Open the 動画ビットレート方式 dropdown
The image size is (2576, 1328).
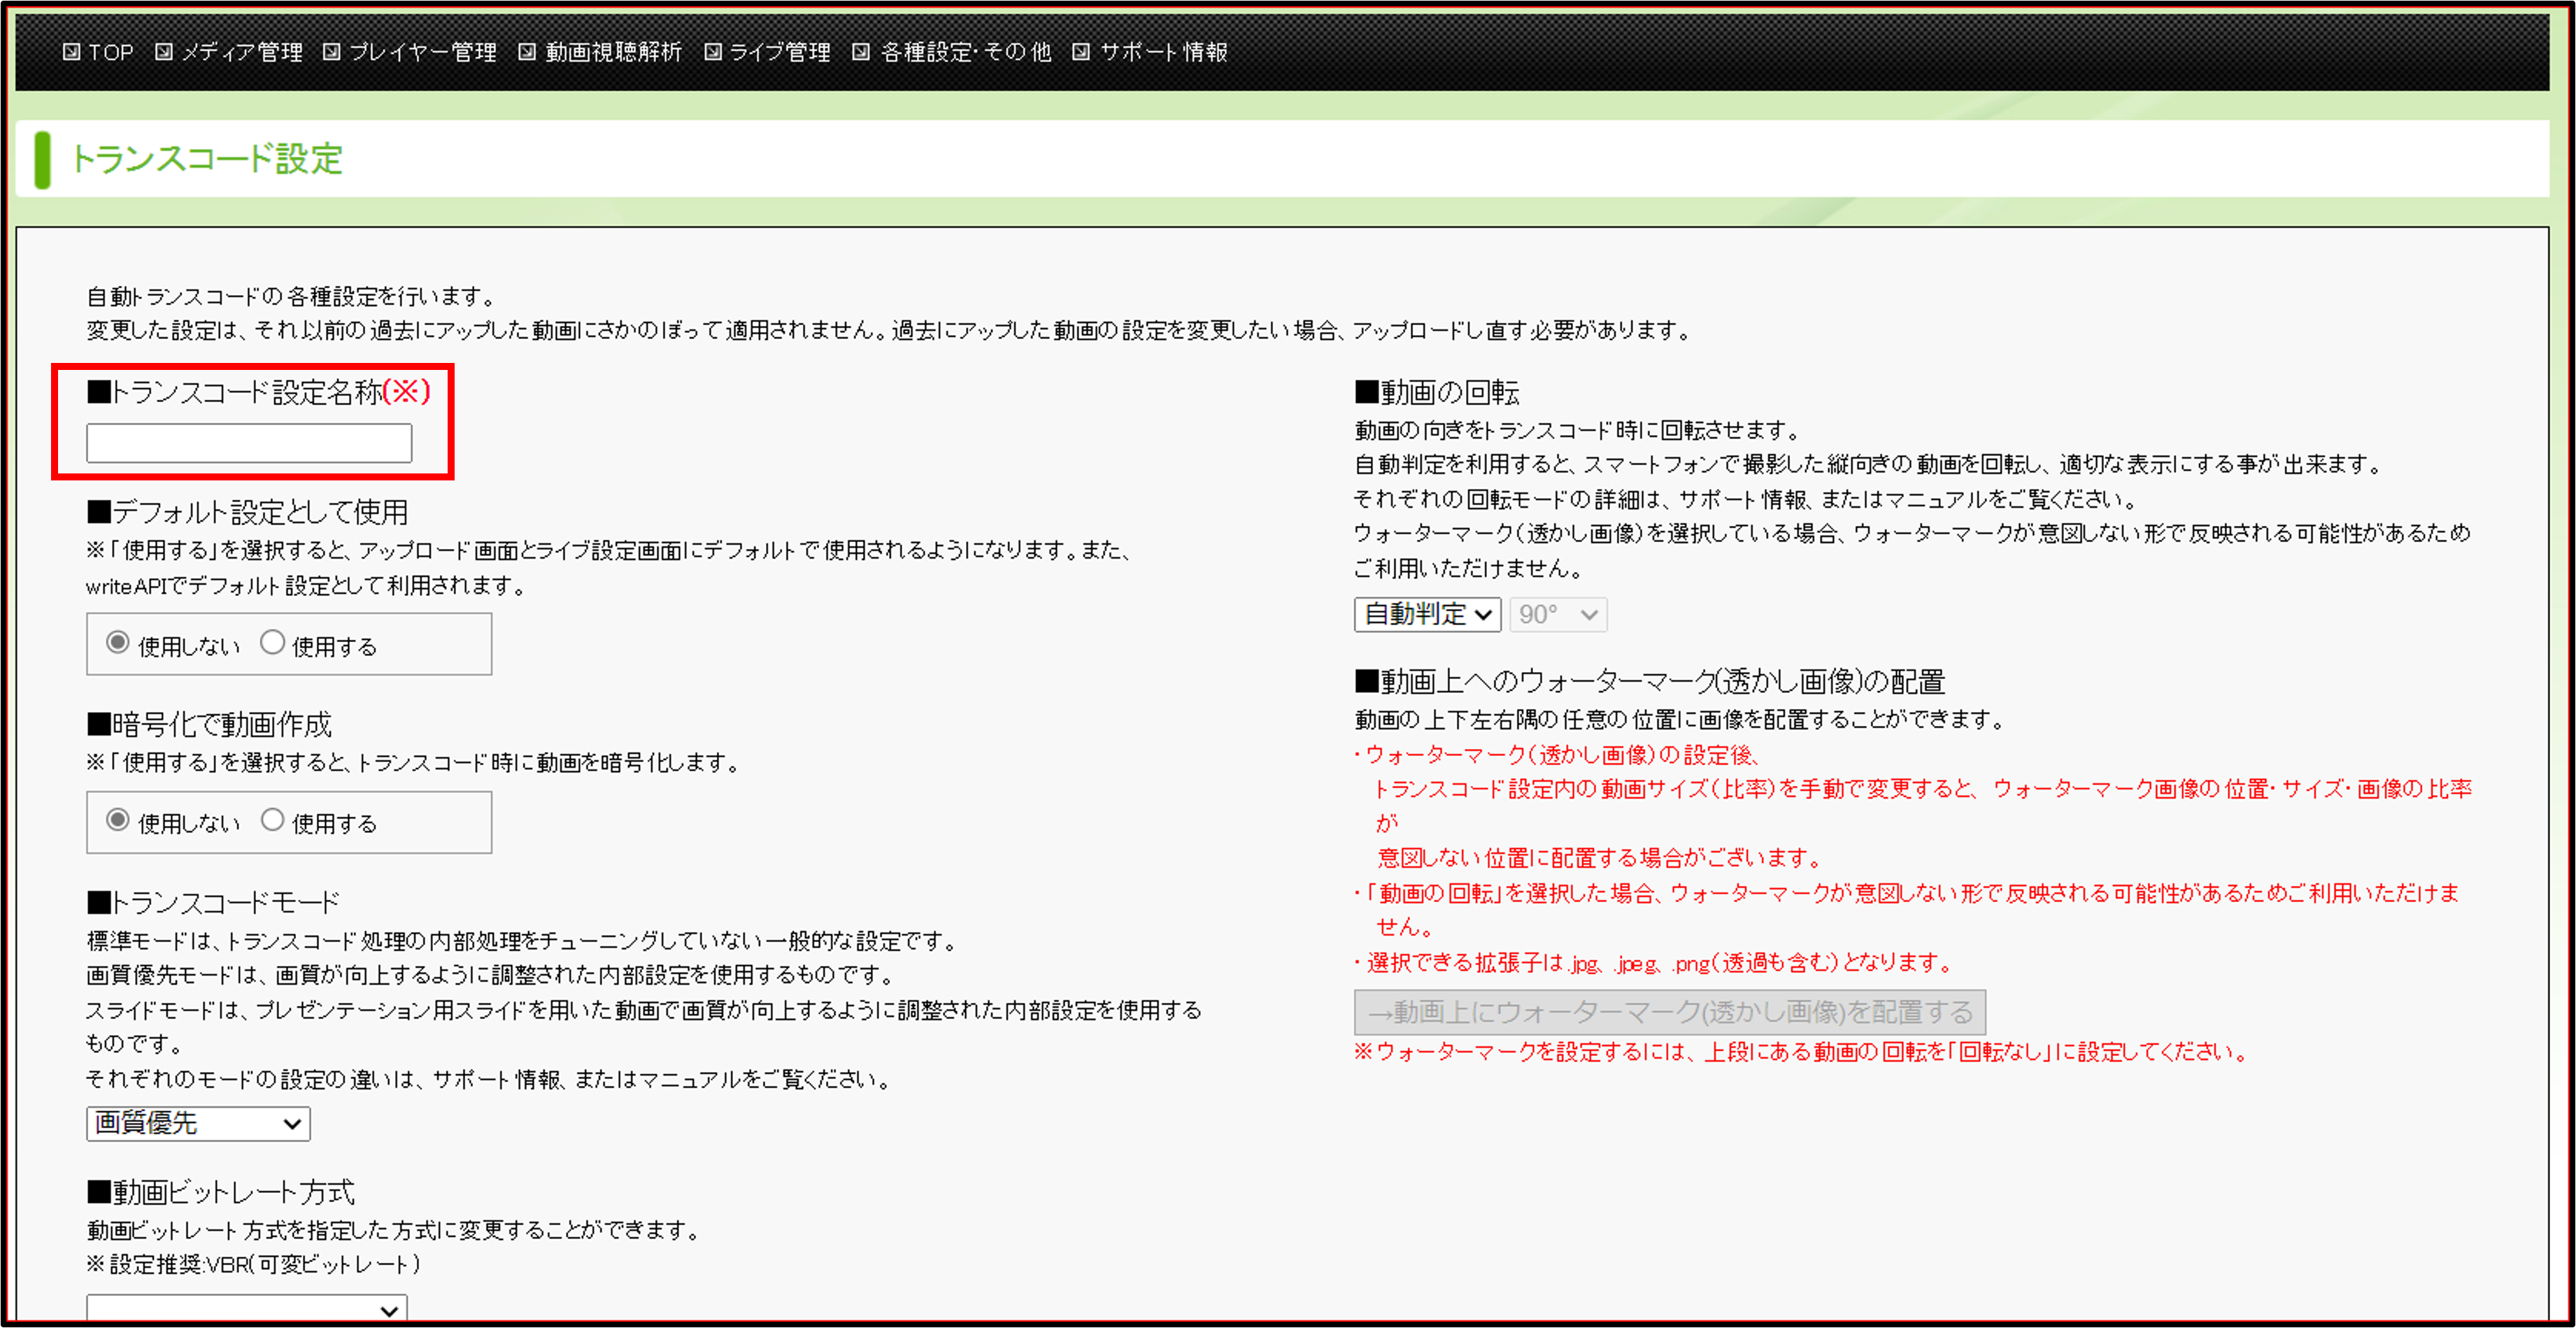[x=247, y=1308]
